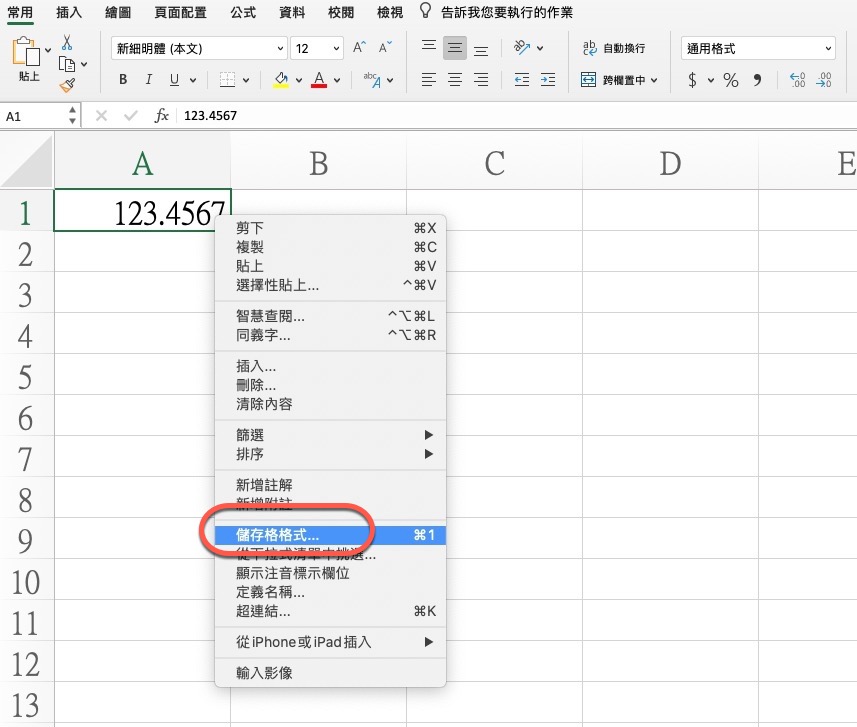Click the fx insert function icon
This screenshot has width=857, height=727.
pos(162,115)
